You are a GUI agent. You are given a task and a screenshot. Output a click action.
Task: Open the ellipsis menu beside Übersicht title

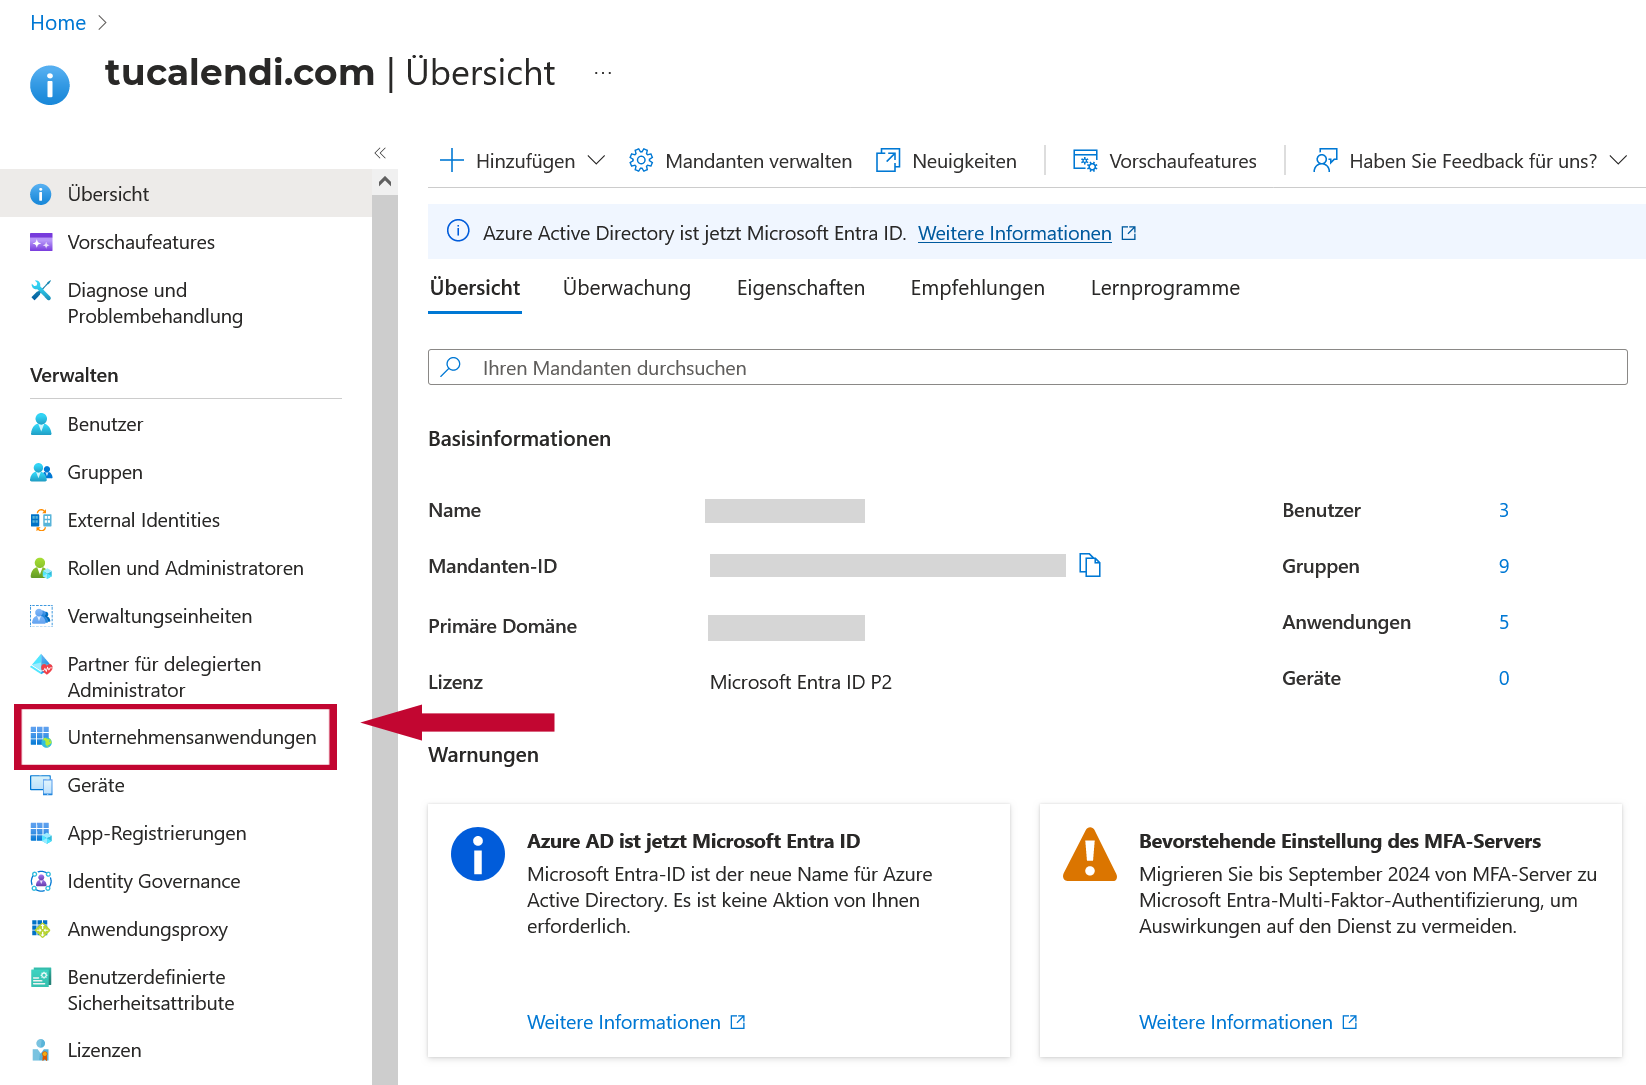tap(603, 73)
